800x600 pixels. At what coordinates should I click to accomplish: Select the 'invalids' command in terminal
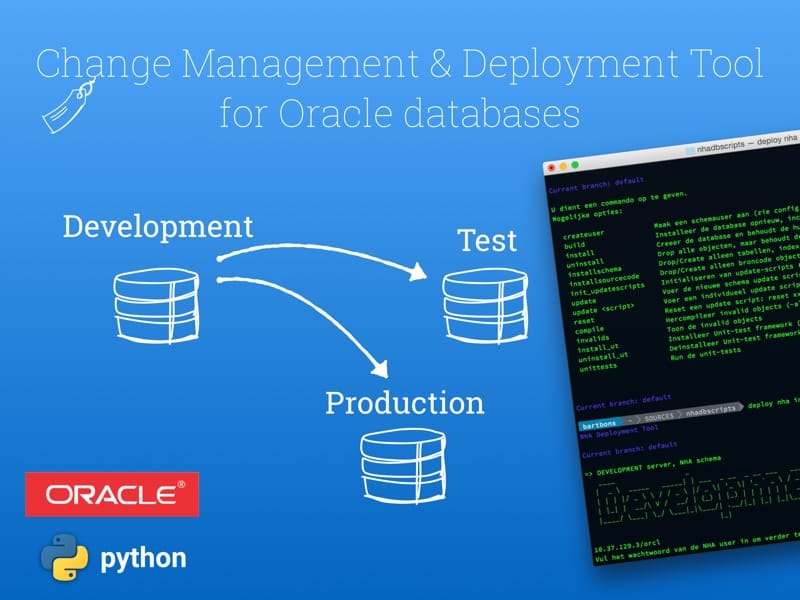[x=593, y=338]
